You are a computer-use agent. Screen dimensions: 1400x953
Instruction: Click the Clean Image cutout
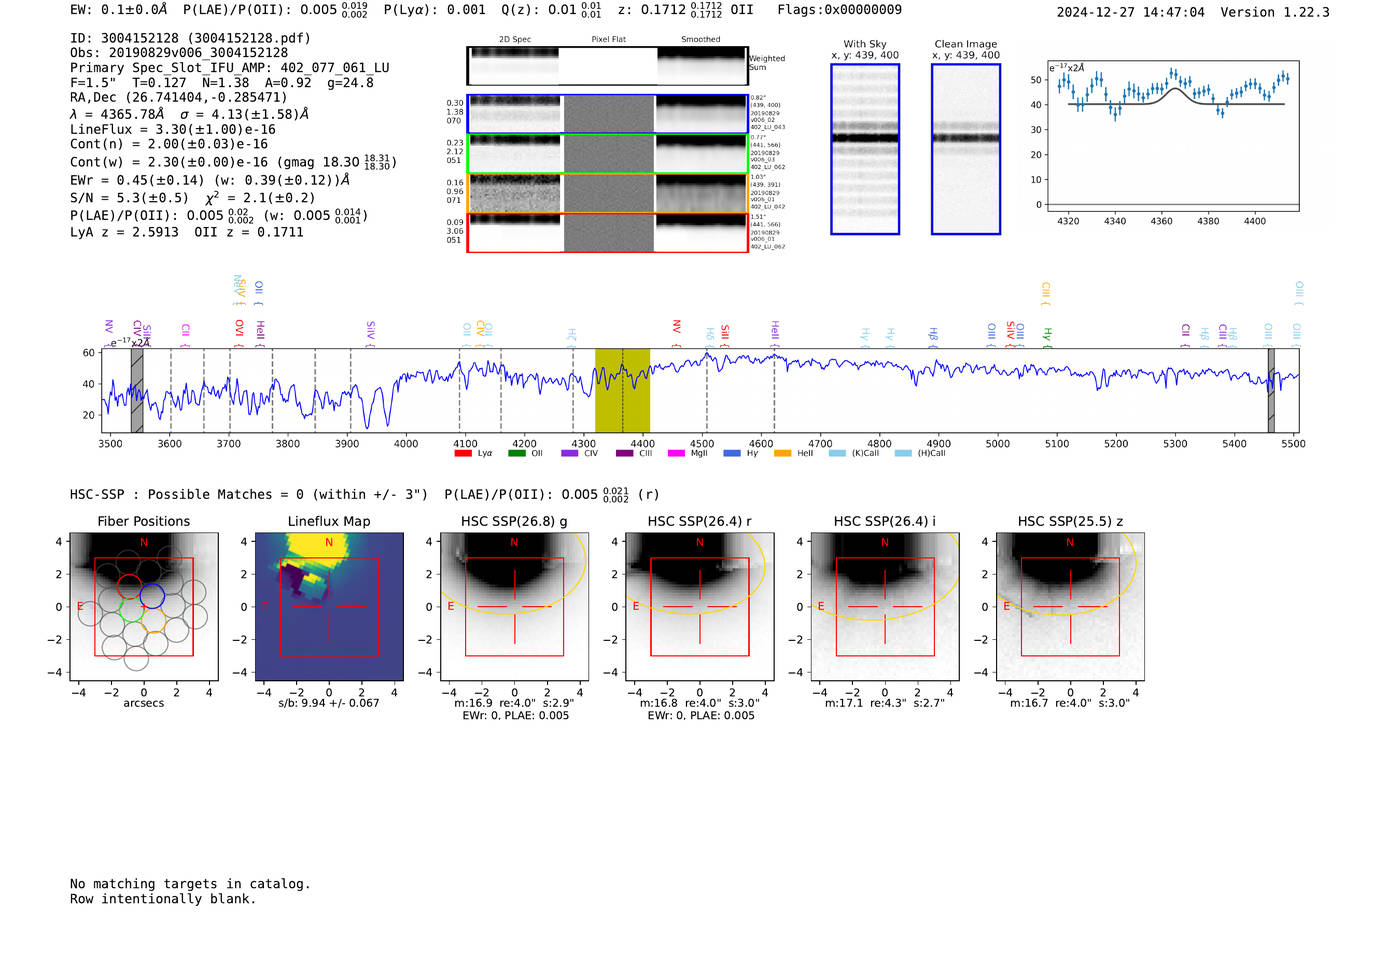click(x=966, y=149)
